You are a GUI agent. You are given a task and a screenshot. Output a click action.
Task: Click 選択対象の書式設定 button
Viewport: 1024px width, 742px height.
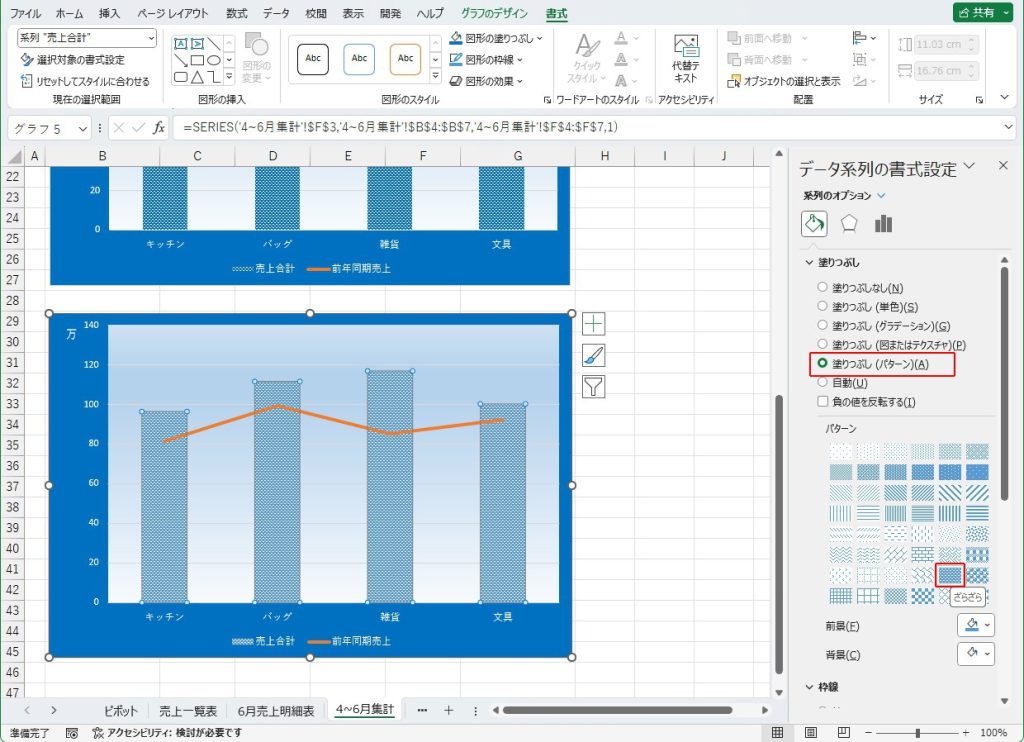point(72,60)
